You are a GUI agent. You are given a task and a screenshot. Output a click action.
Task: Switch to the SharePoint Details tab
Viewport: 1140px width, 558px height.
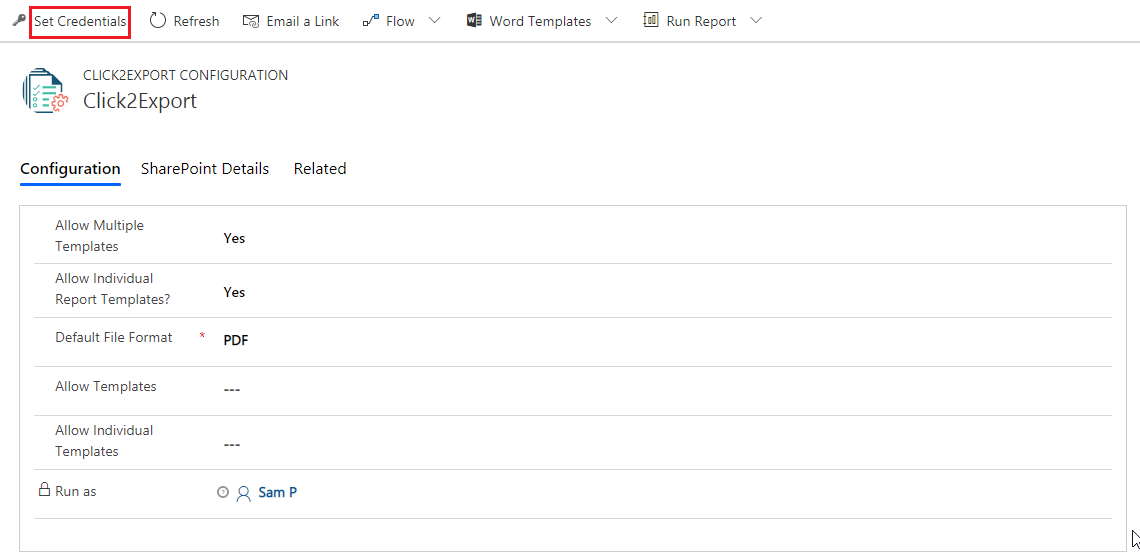pyautogui.click(x=205, y=169)
